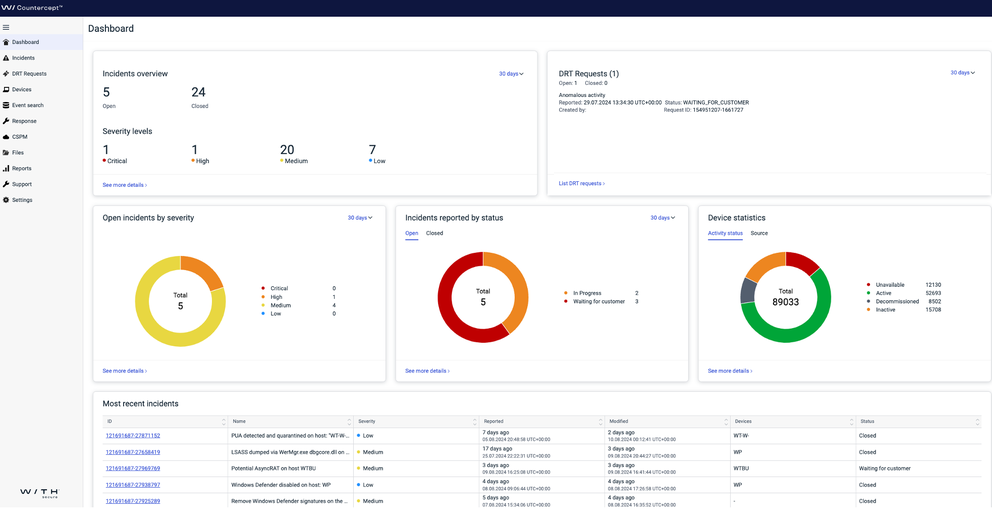This screenshot has width=992, height=525.
Task: Select the Event search sidebar icon
Action: click(6, 105)
